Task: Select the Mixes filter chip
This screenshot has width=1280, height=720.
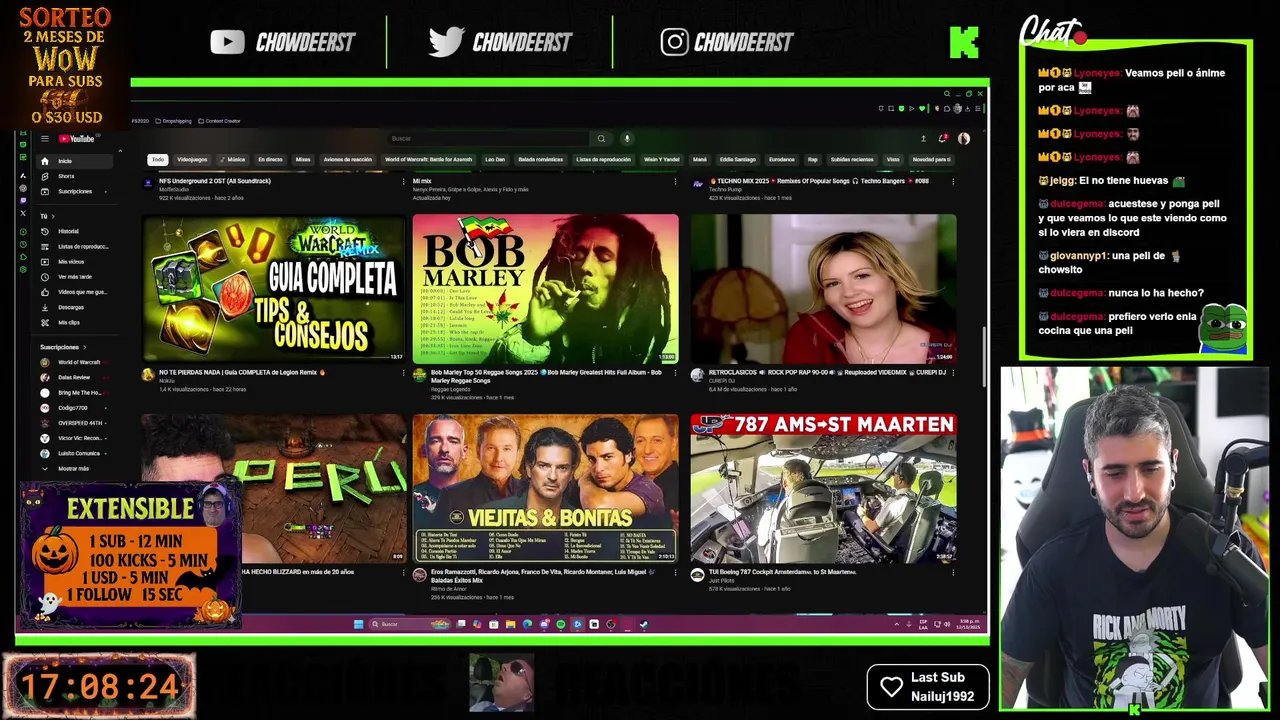Action: coord(303,159)
